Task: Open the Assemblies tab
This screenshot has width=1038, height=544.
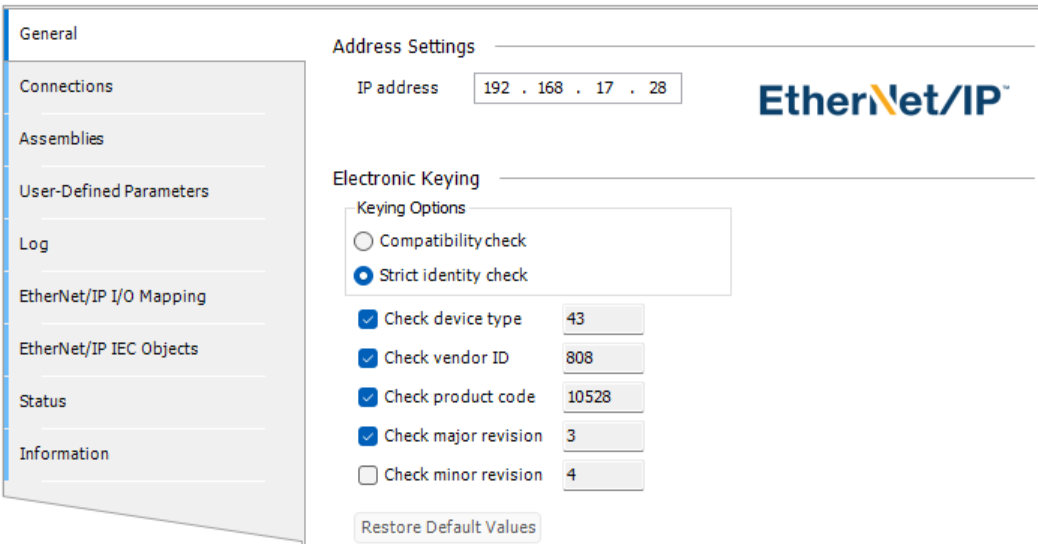Action: coord(62,139)
